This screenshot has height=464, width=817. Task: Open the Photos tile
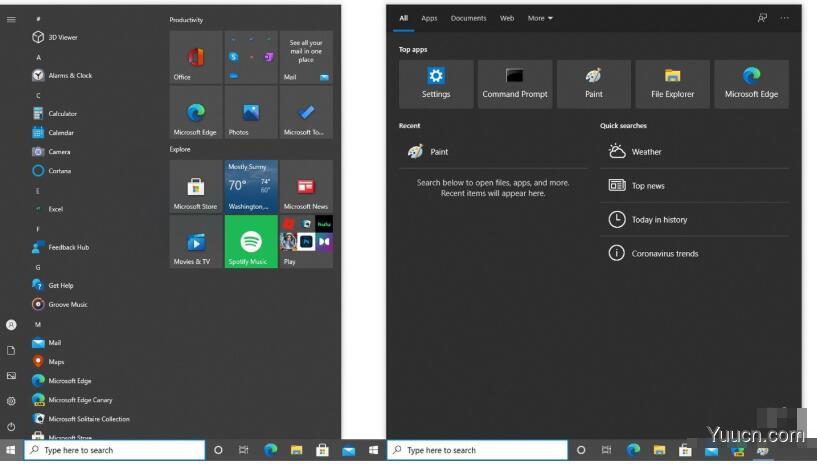point(251,112)
